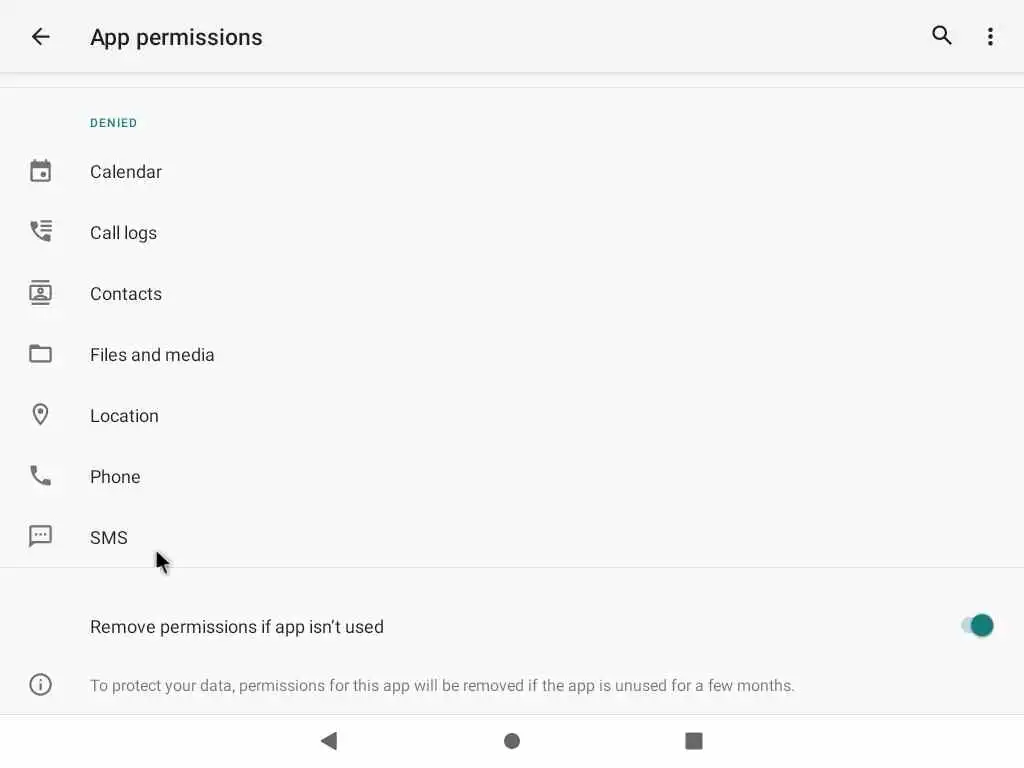Click the info circle icon
The width and height of the screenshot is (1024, 768).
tap(40, 685)
